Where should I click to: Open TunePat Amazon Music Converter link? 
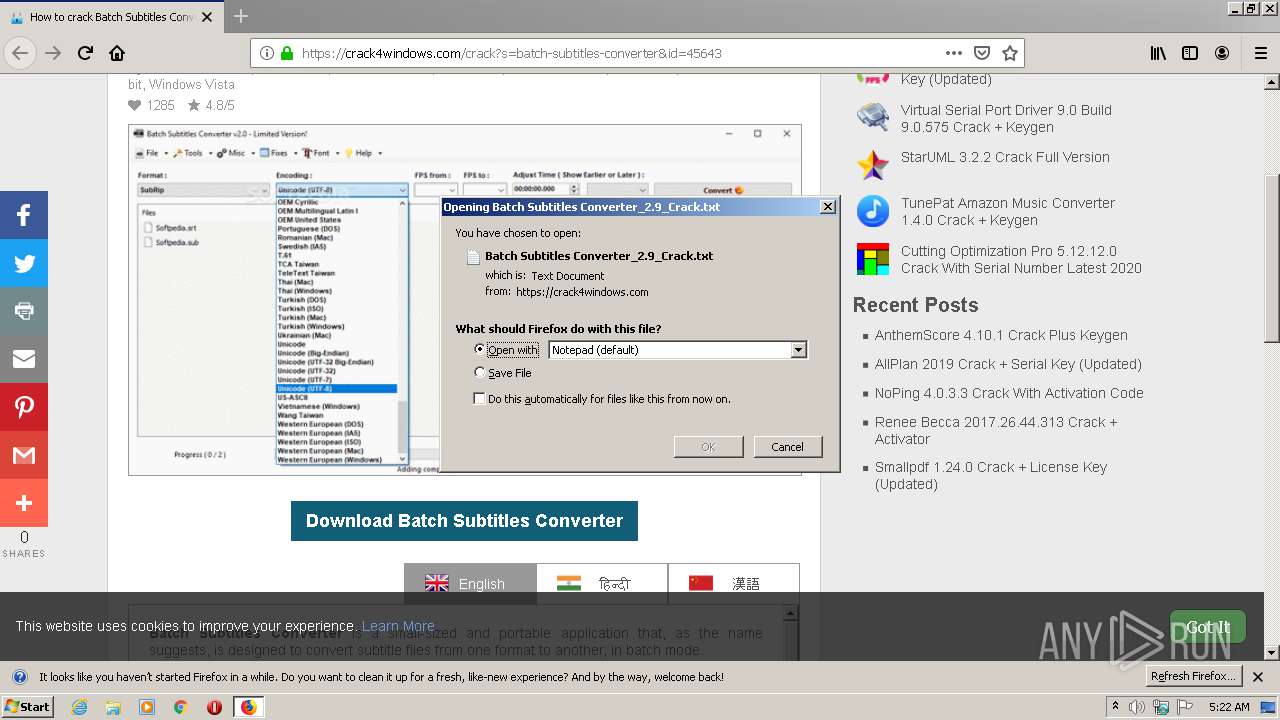pyautogui.click(x=1008, y=211)
